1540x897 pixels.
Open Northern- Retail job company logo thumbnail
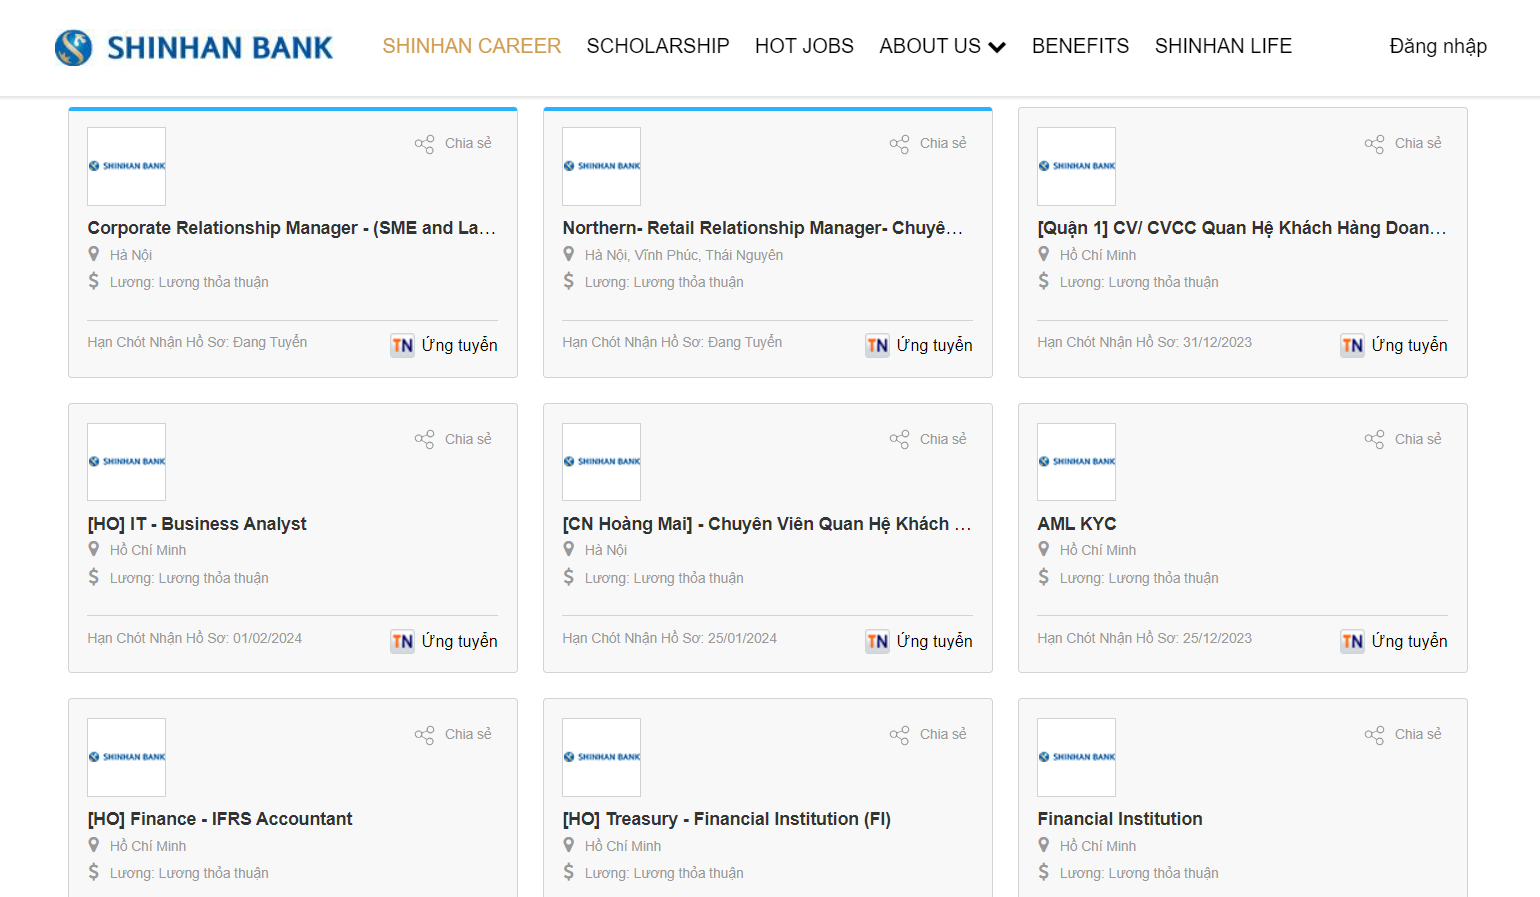pos(601,166)
